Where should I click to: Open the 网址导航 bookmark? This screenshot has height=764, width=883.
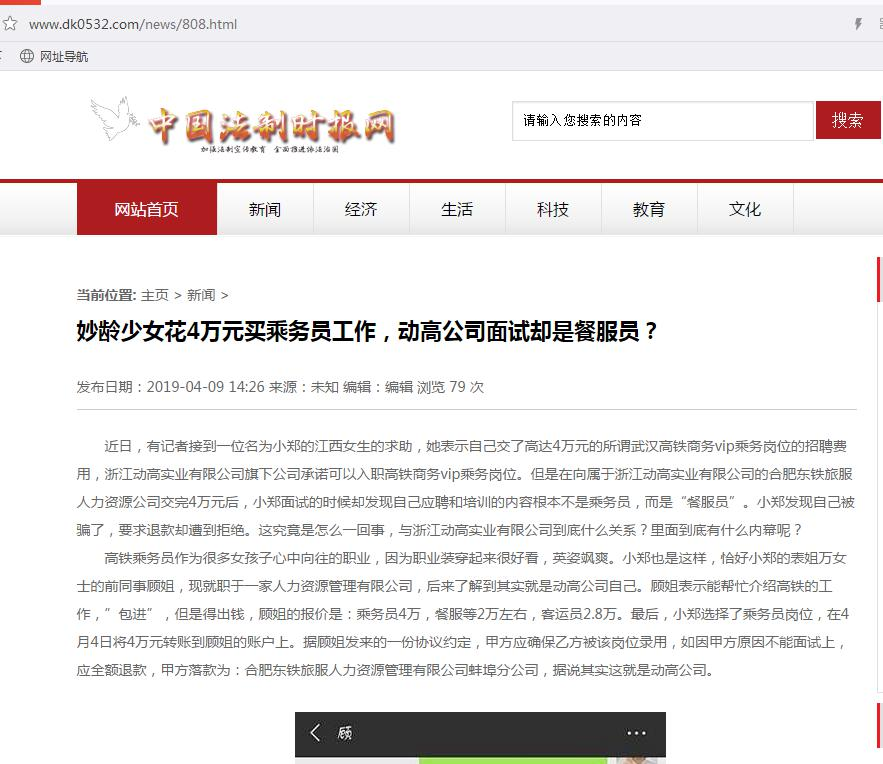(x=64, y=56)
